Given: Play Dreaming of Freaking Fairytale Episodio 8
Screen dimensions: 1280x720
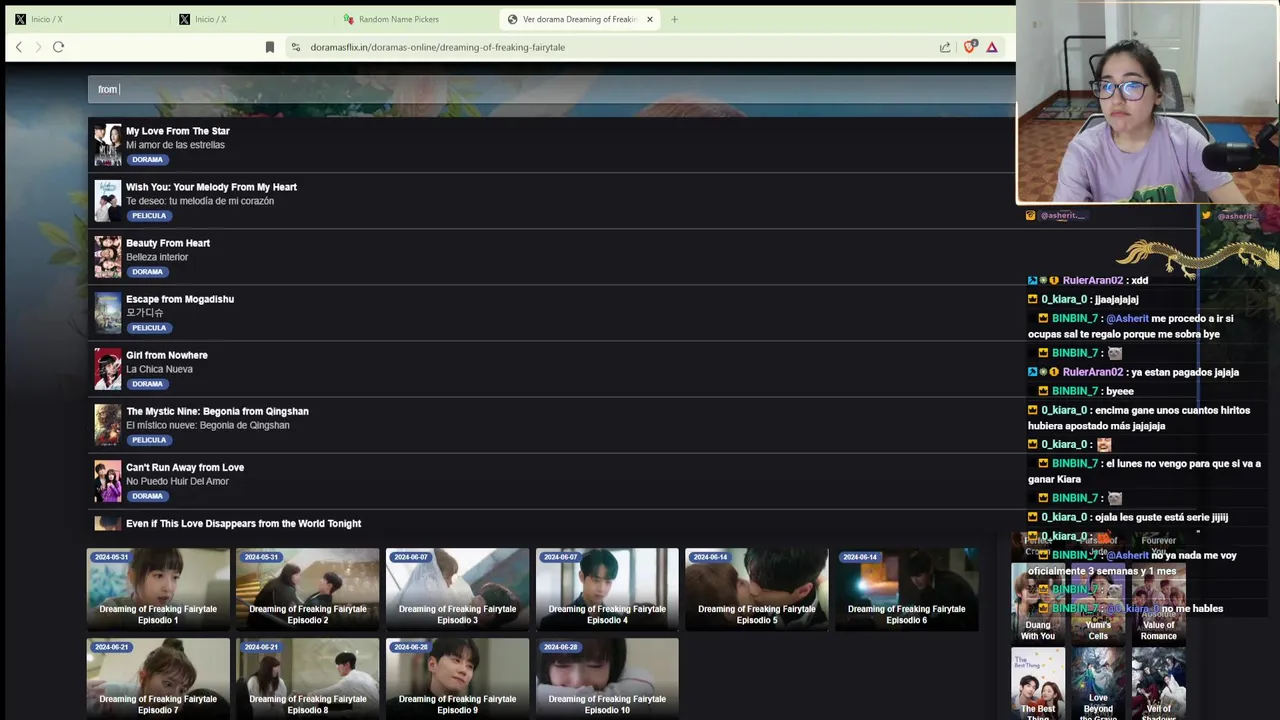Looking at the screenshot, I should pyautogui.click(x=308, y=679).
